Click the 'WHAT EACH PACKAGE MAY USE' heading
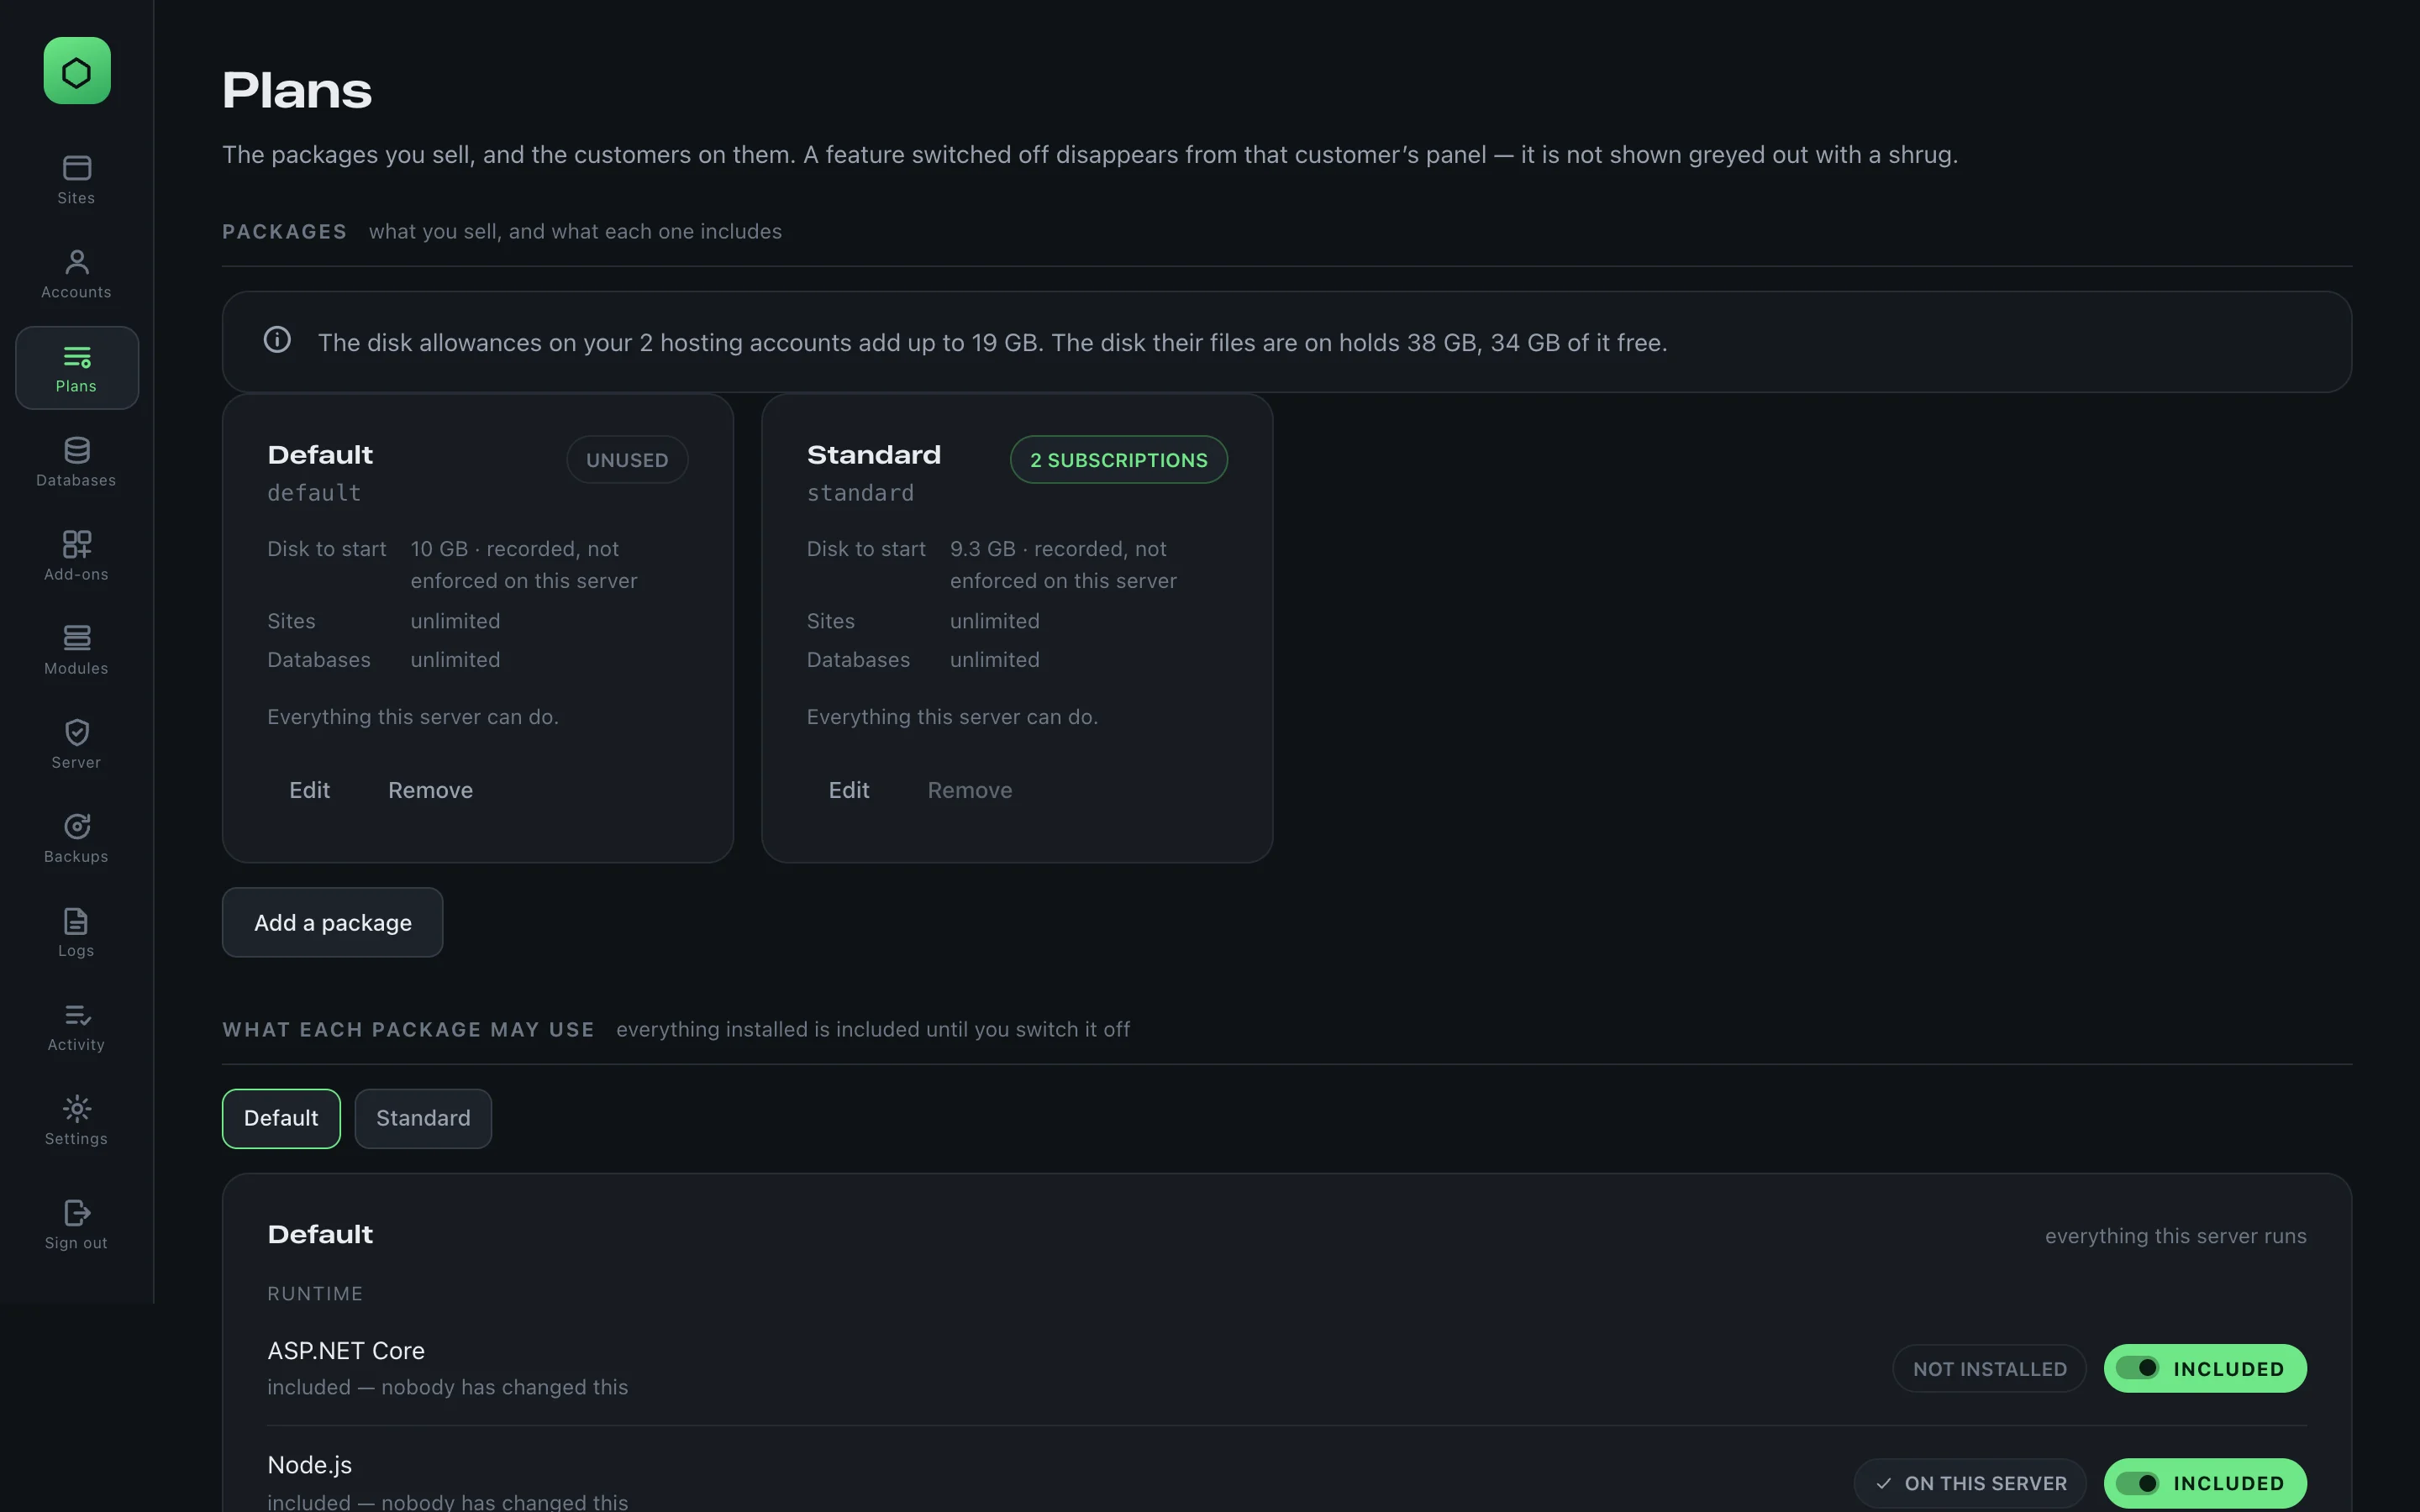 (408, 1030)
